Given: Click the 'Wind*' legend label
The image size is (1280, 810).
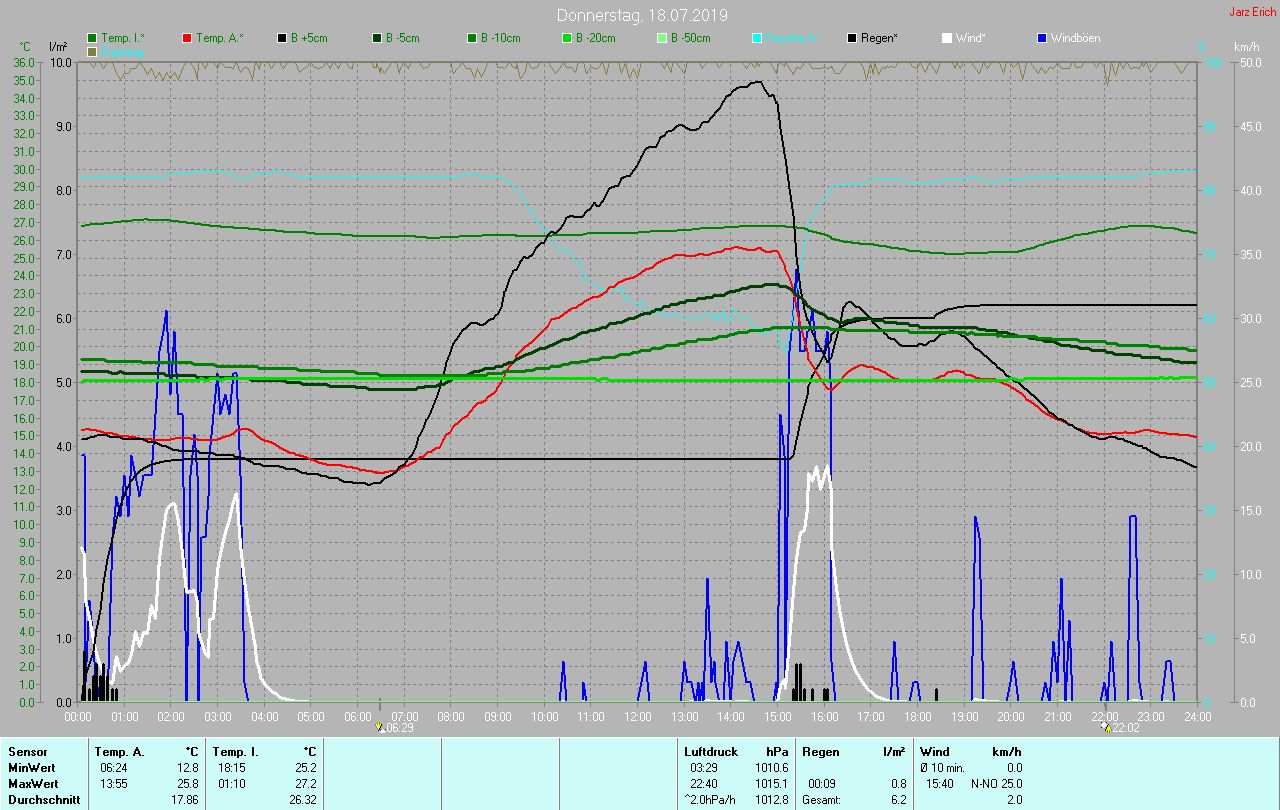Looking at the screenshot, I should coord(970,38).
